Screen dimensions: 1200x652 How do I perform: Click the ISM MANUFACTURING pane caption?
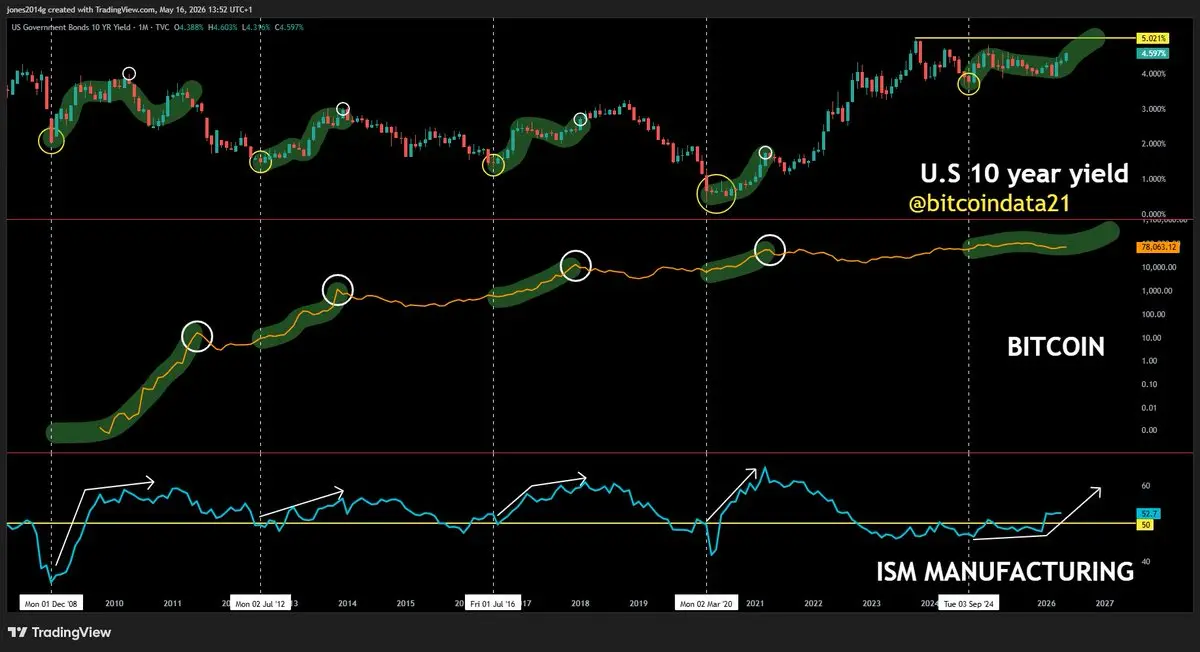point(1005,572)
